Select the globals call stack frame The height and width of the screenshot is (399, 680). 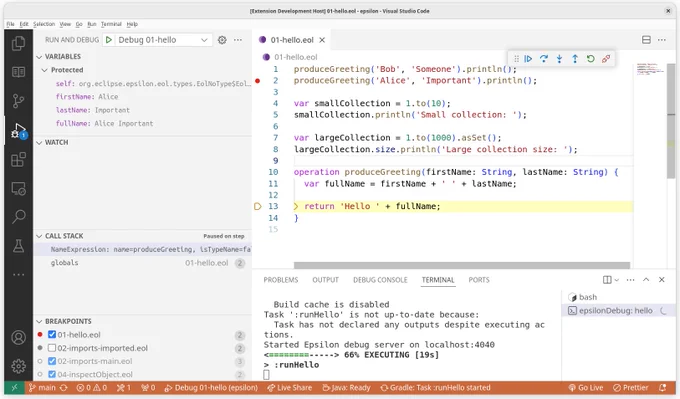143,263
